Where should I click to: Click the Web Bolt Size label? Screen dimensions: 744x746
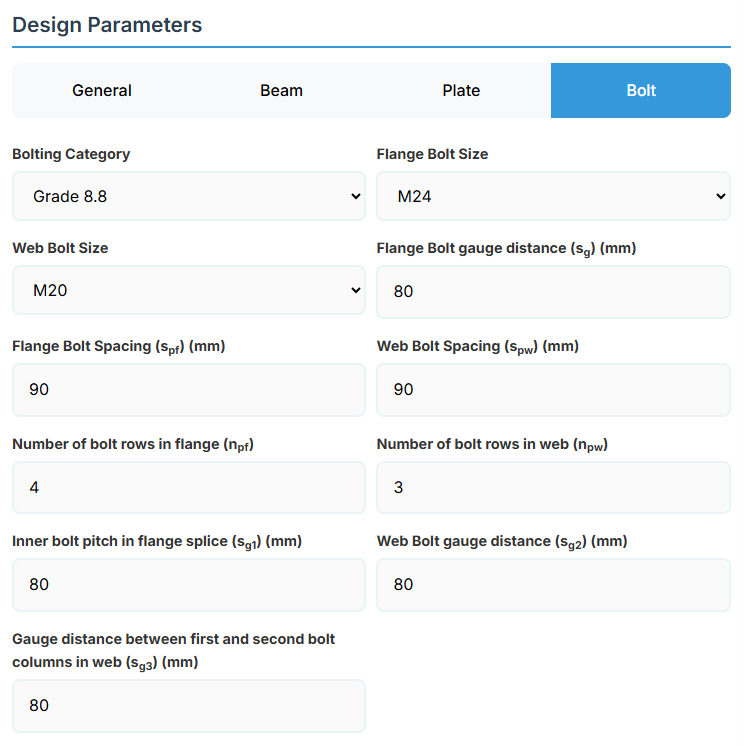pos(60,248)
